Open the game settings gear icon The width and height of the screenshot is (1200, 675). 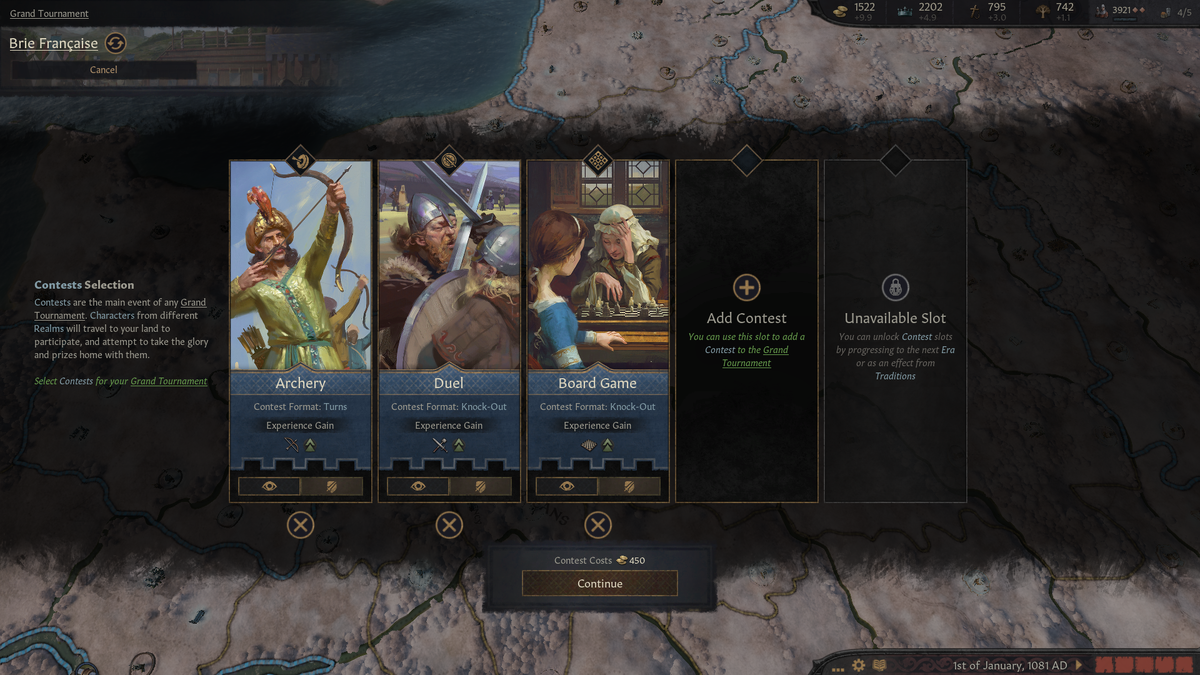tap(858, 665)
